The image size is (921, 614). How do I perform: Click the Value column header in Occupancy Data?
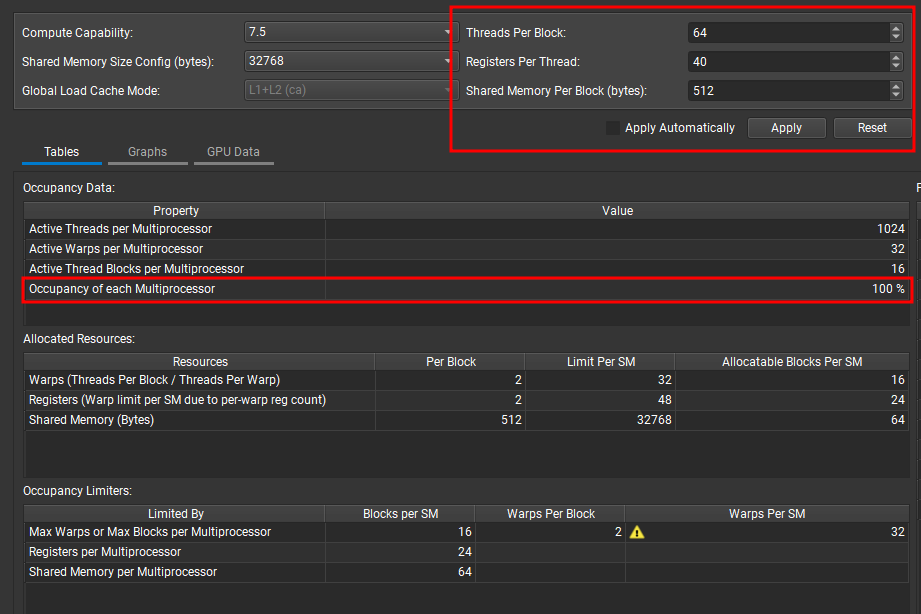pyautogui.click(x=617, y=211)
